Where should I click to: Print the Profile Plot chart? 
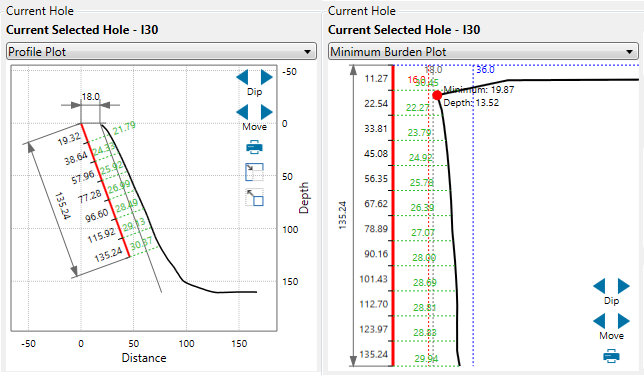[x=254, y=147]
